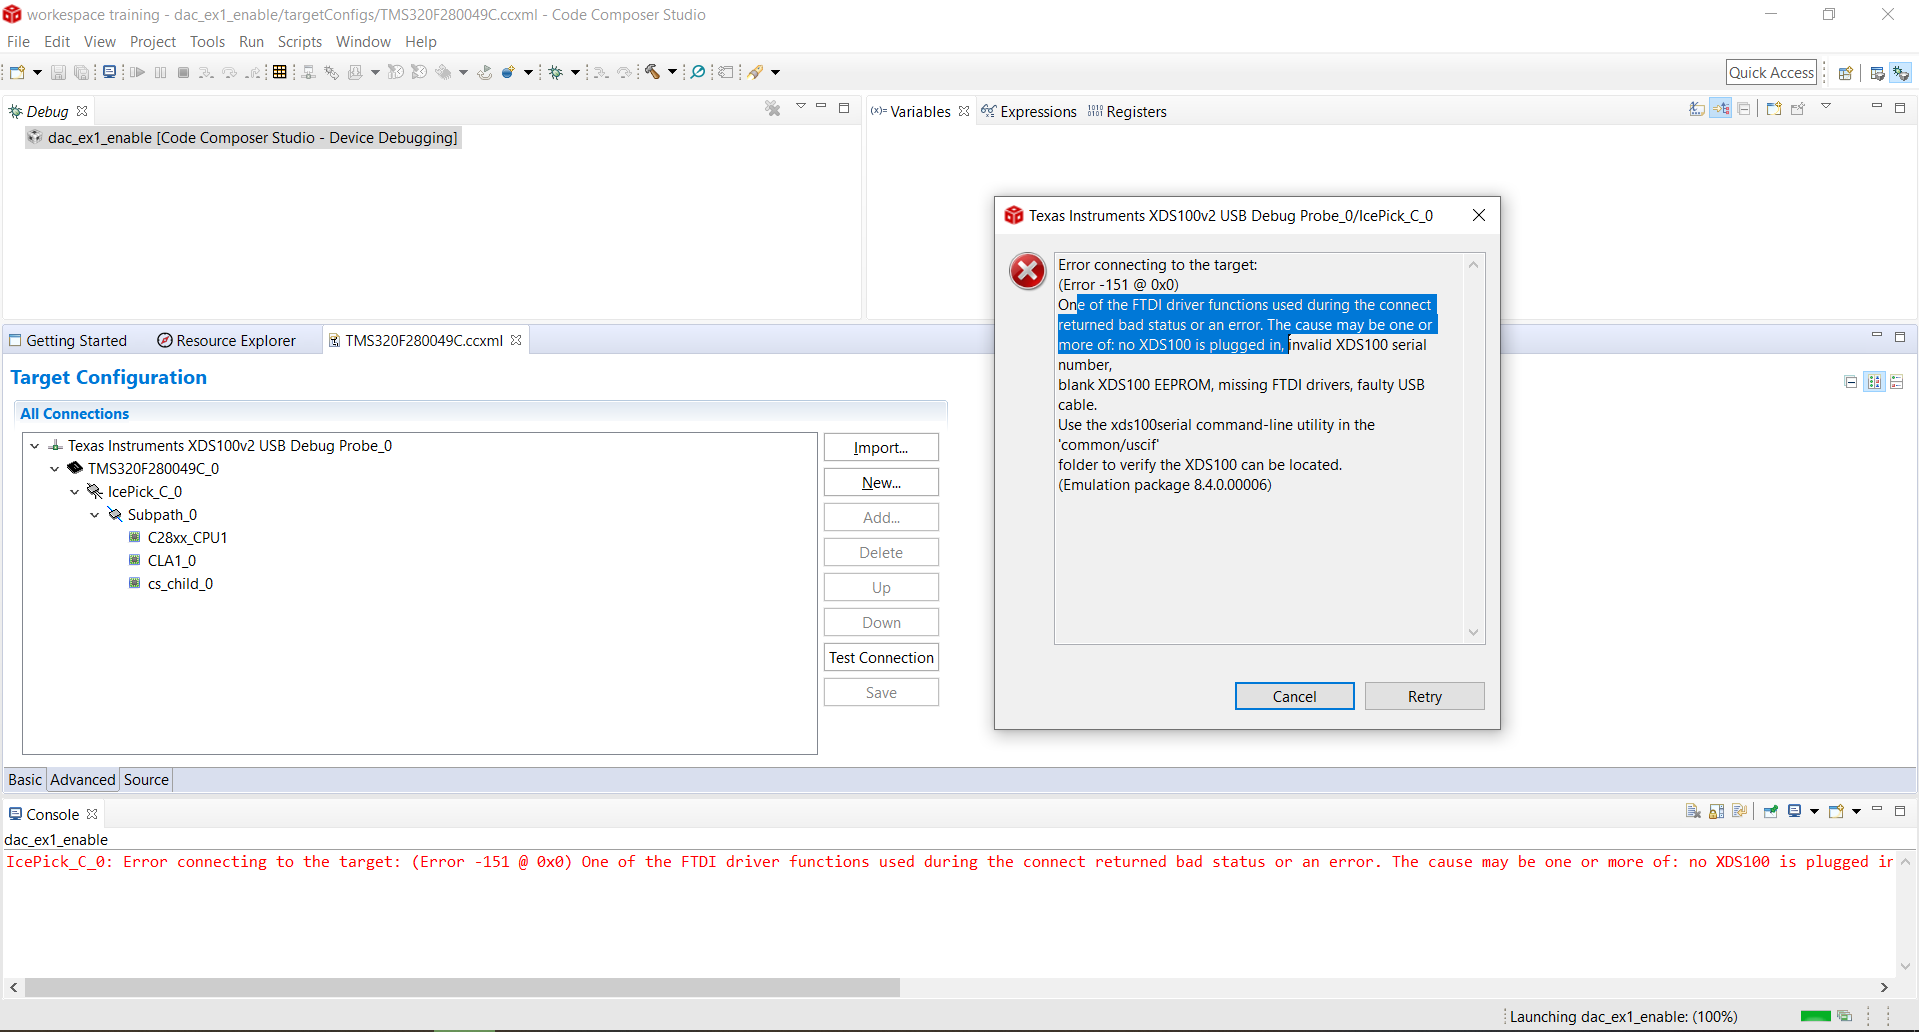Open the Open Perspective icon
1919x1032 pixels.
point(1846,73)
